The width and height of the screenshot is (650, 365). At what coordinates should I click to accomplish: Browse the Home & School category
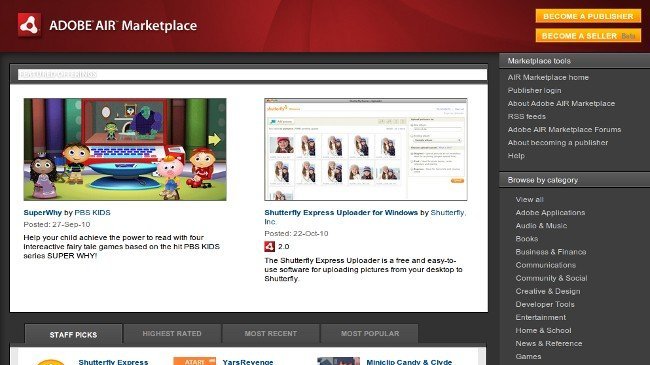pyautogui.click(x=543, y=331)
